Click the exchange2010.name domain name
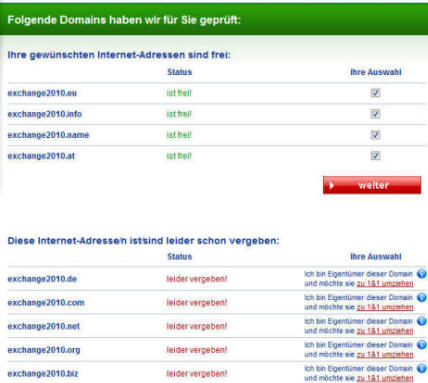The image size is (428, 383). (x=48, y=135)
